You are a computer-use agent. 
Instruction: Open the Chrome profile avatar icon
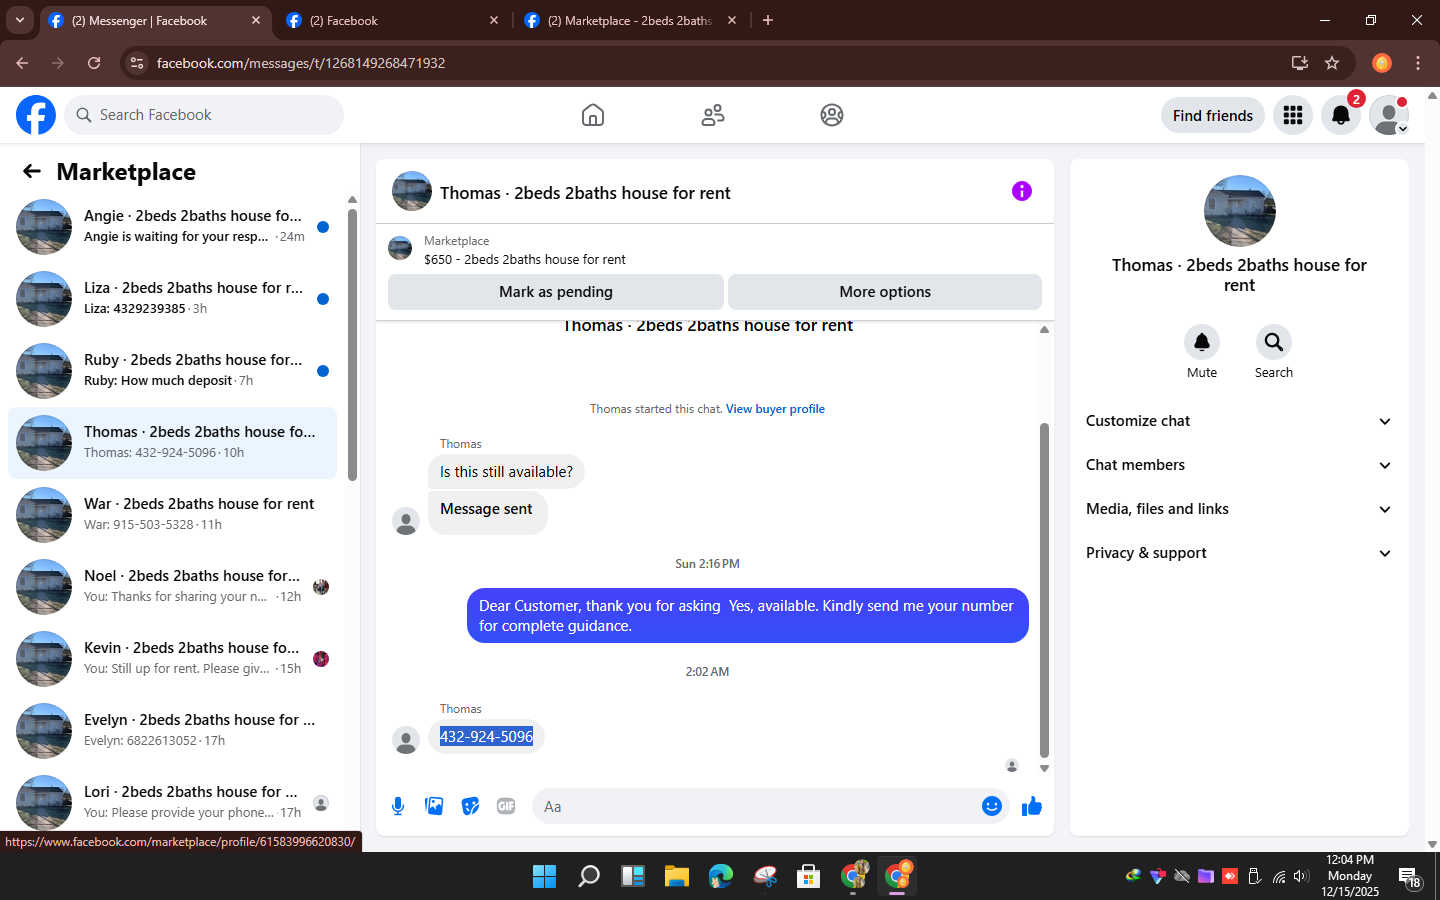click(1382, 63)
